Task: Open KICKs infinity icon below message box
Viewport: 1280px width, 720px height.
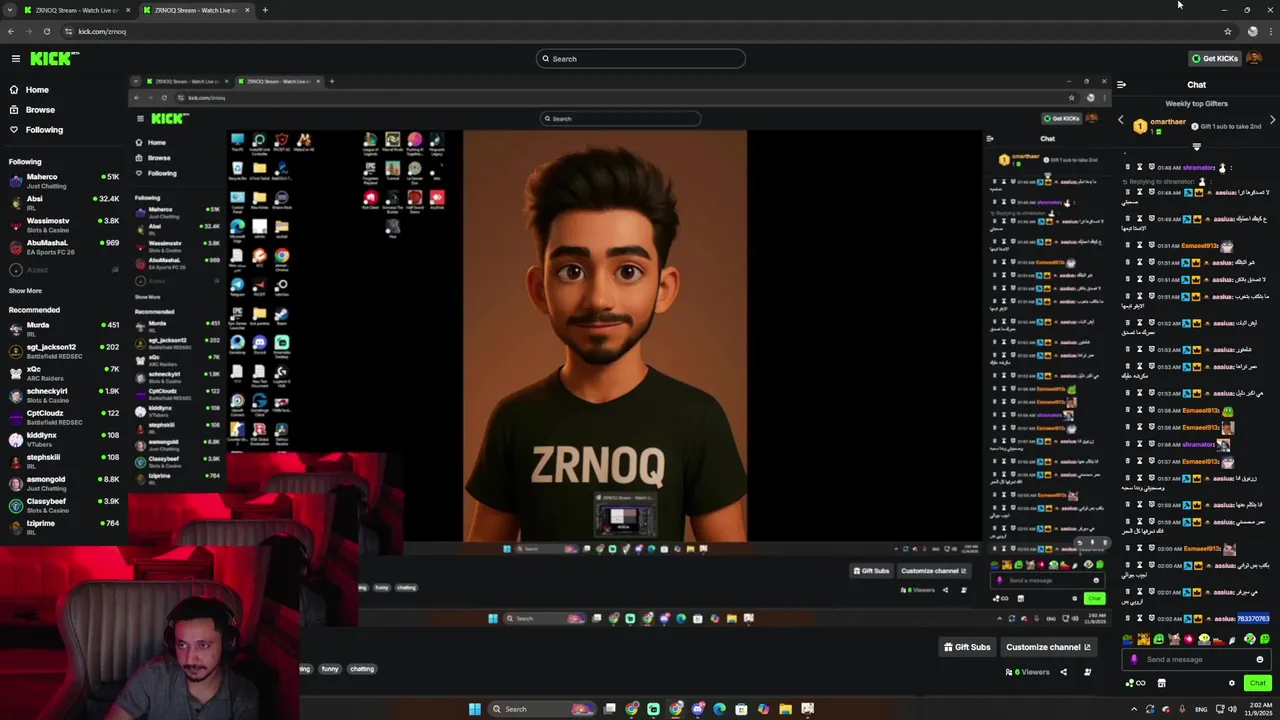Action: click(1136, 683)
